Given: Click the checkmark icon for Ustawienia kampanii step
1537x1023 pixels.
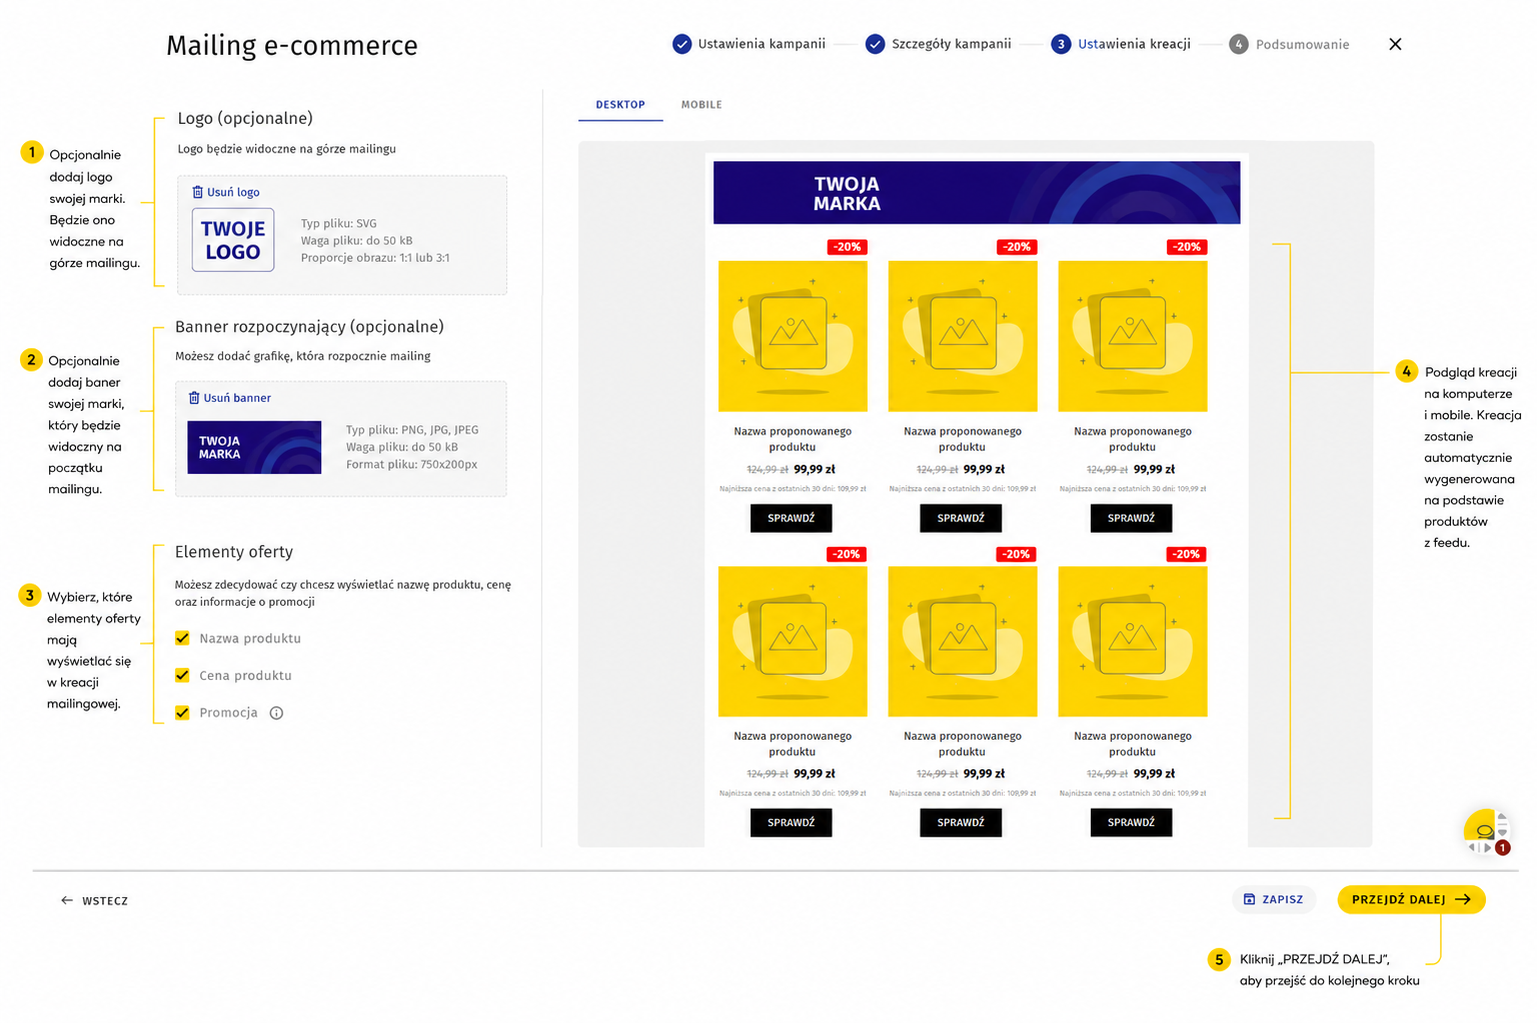Looking at the screenshot, I should click(x=682, y=44).
